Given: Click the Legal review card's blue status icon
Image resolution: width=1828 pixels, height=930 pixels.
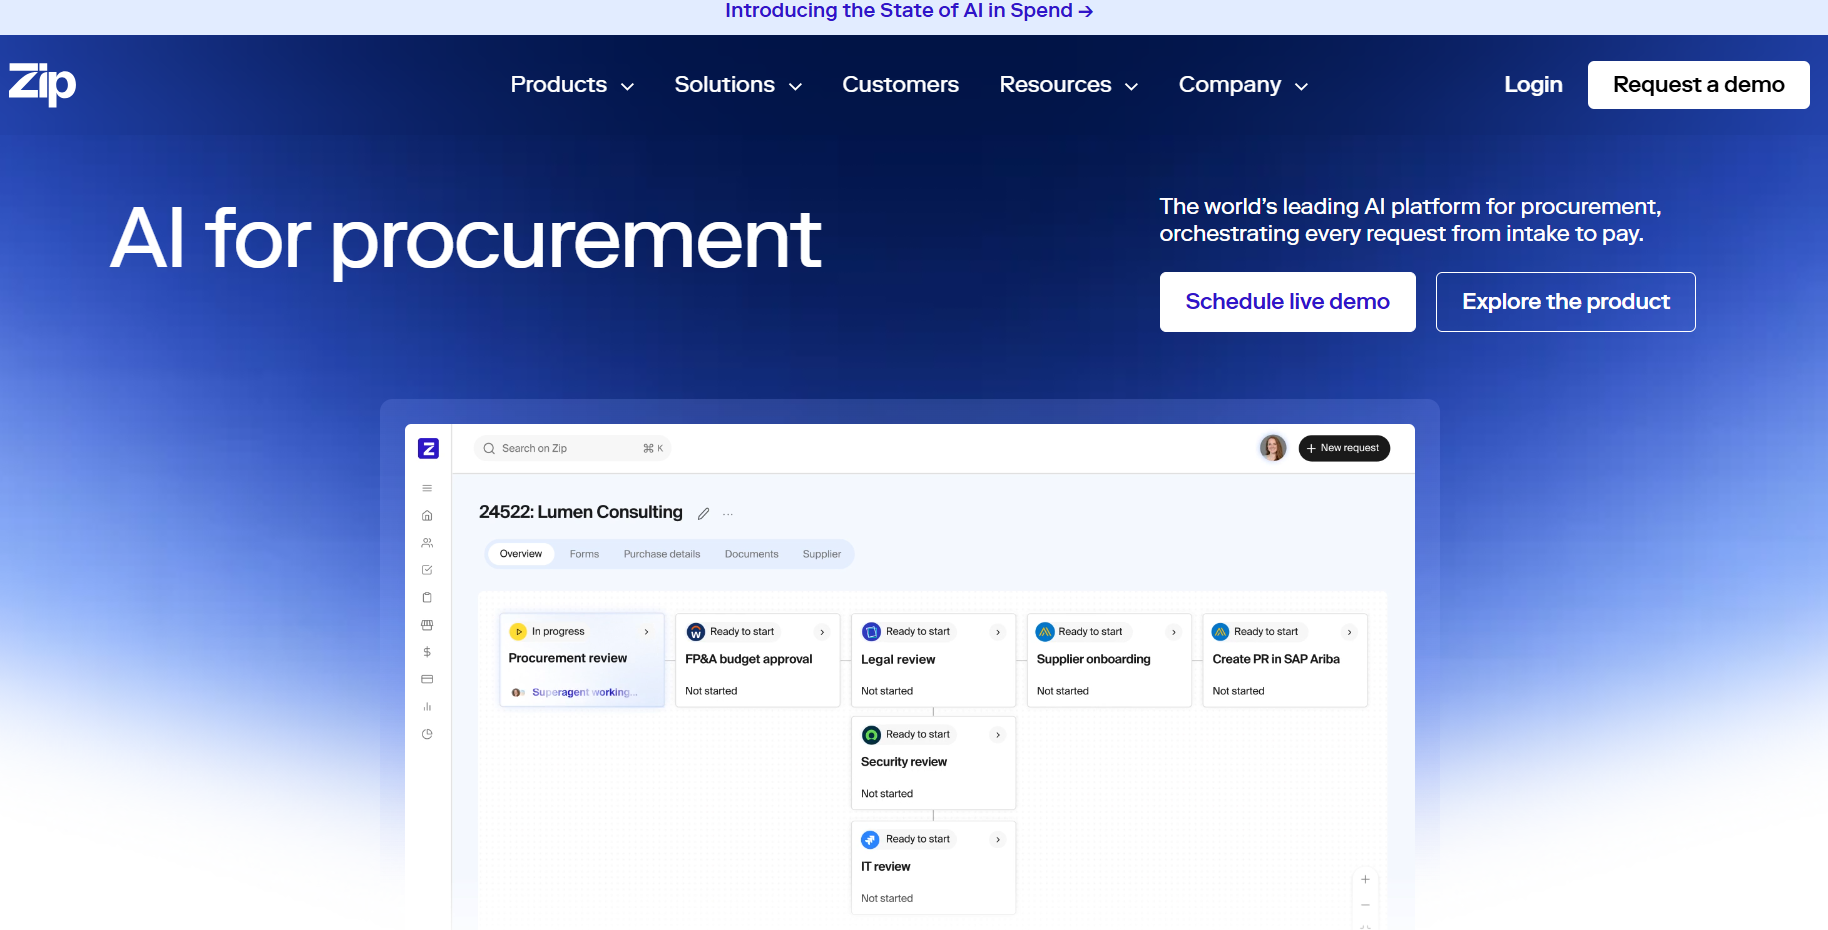Looking at the screenshot, I should (871, 632).
